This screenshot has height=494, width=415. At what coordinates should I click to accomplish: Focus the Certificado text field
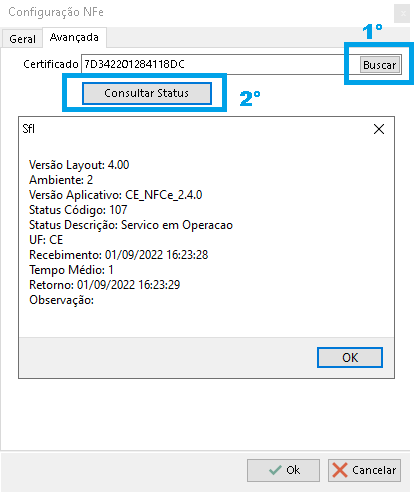coord(213,64)
